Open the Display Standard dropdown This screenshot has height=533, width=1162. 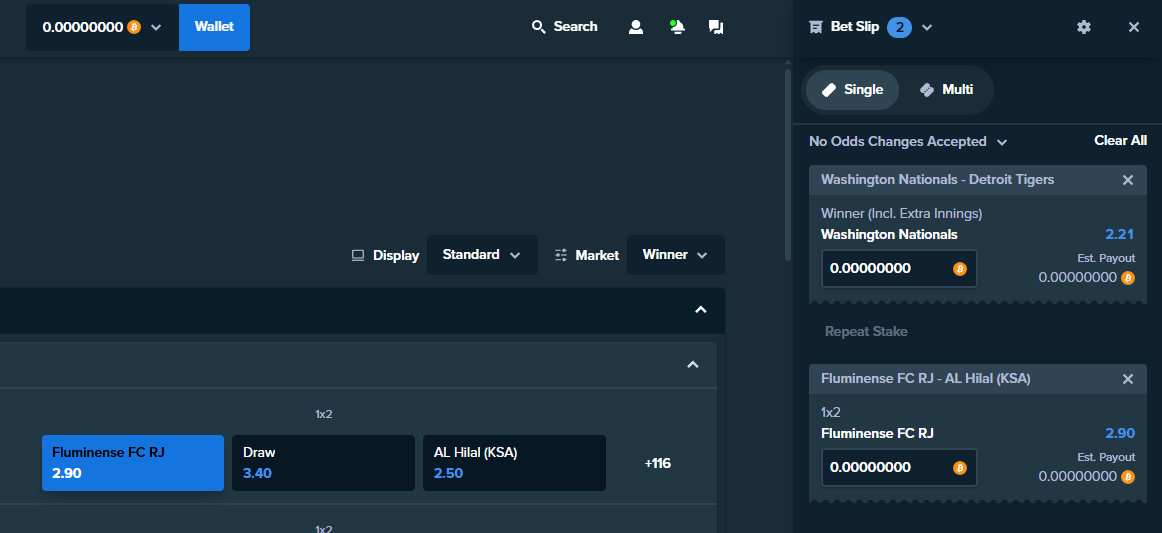point(482,255)
